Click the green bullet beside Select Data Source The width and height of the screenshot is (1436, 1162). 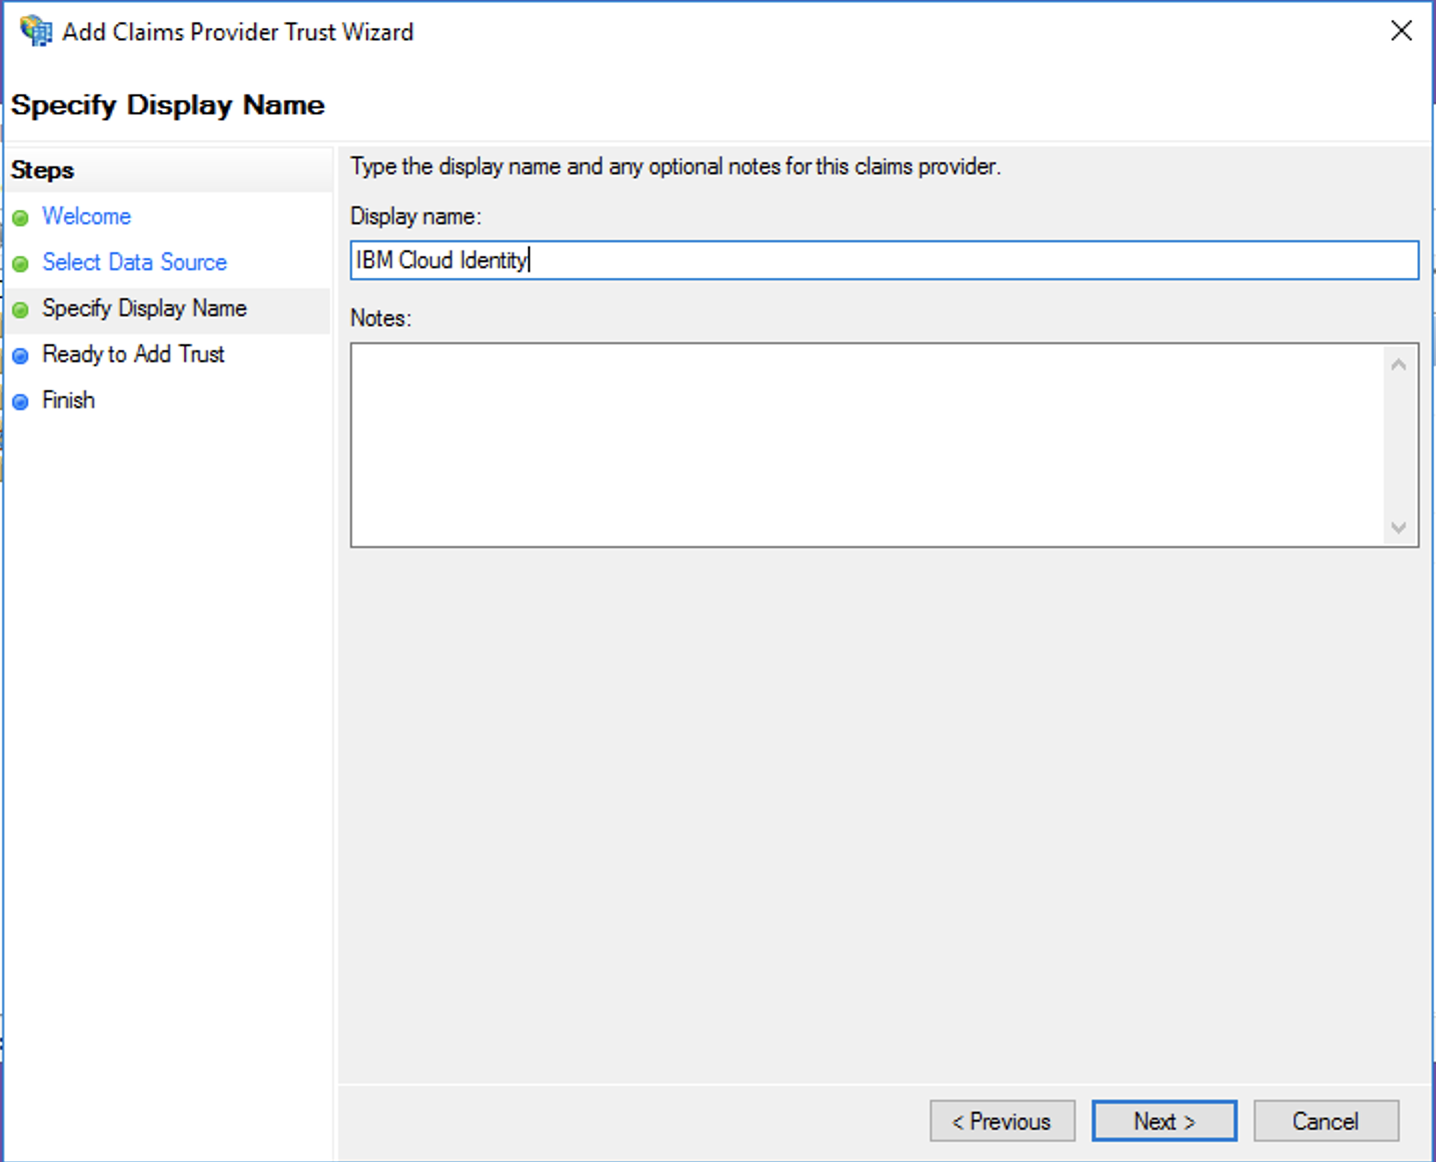tap(20, 264)
